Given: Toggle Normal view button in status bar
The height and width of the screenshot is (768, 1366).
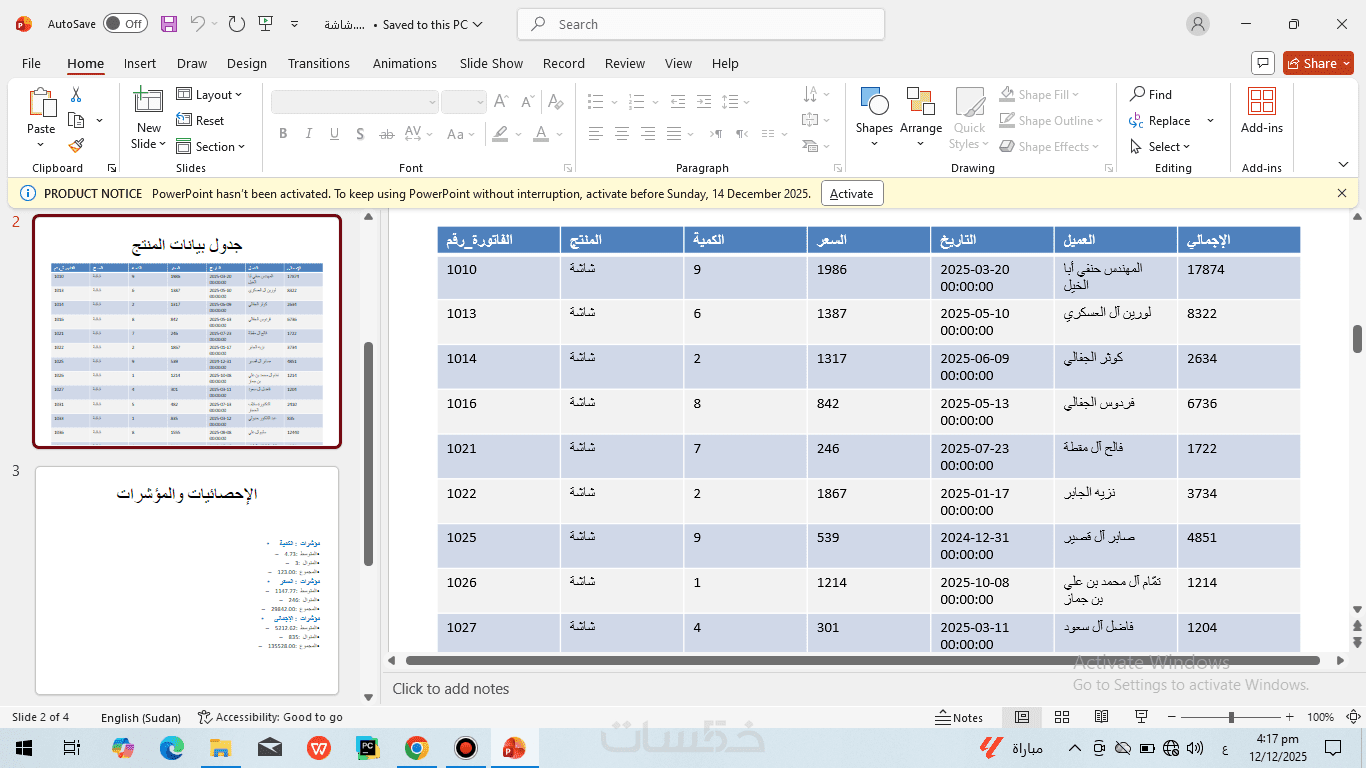Looking at the screenshot, I should (x=1022, y=717).
